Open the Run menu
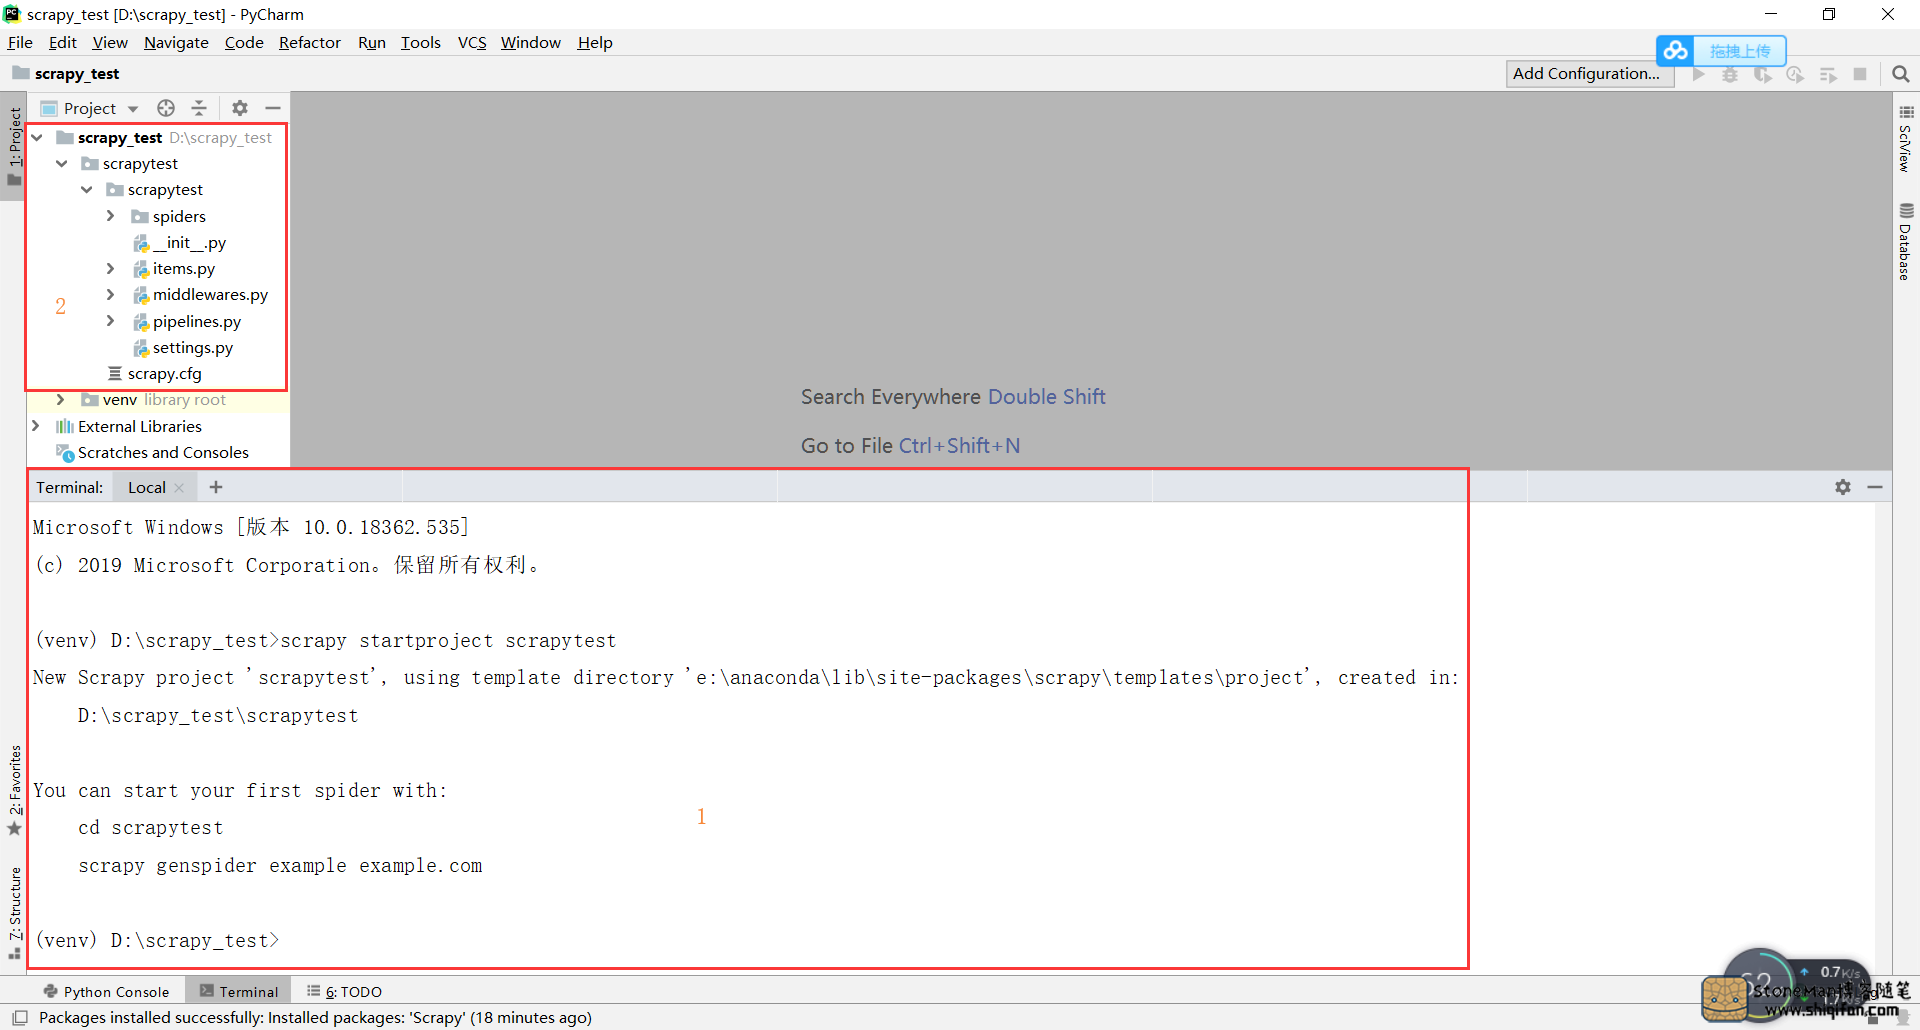Screen dimensions: 1920x1030 click(x=372, y=42)
